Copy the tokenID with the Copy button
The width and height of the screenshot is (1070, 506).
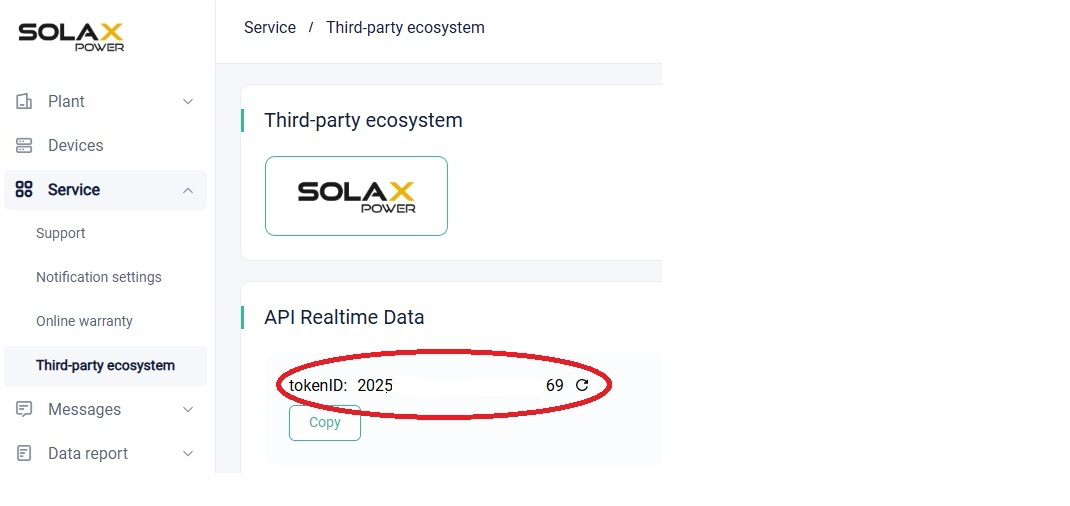(325, 423)
